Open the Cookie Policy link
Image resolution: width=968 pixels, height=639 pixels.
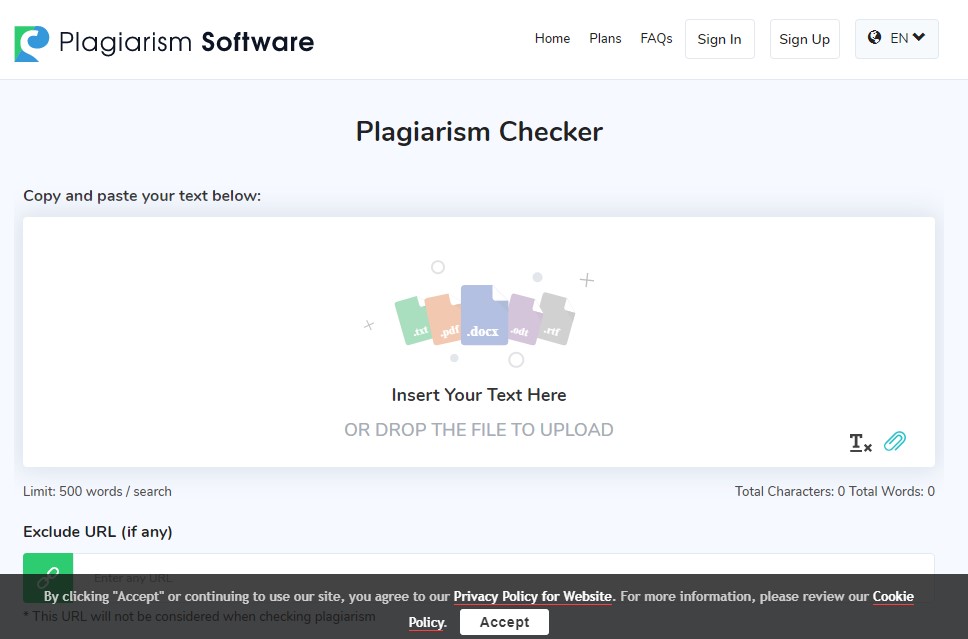pos(893,596)
